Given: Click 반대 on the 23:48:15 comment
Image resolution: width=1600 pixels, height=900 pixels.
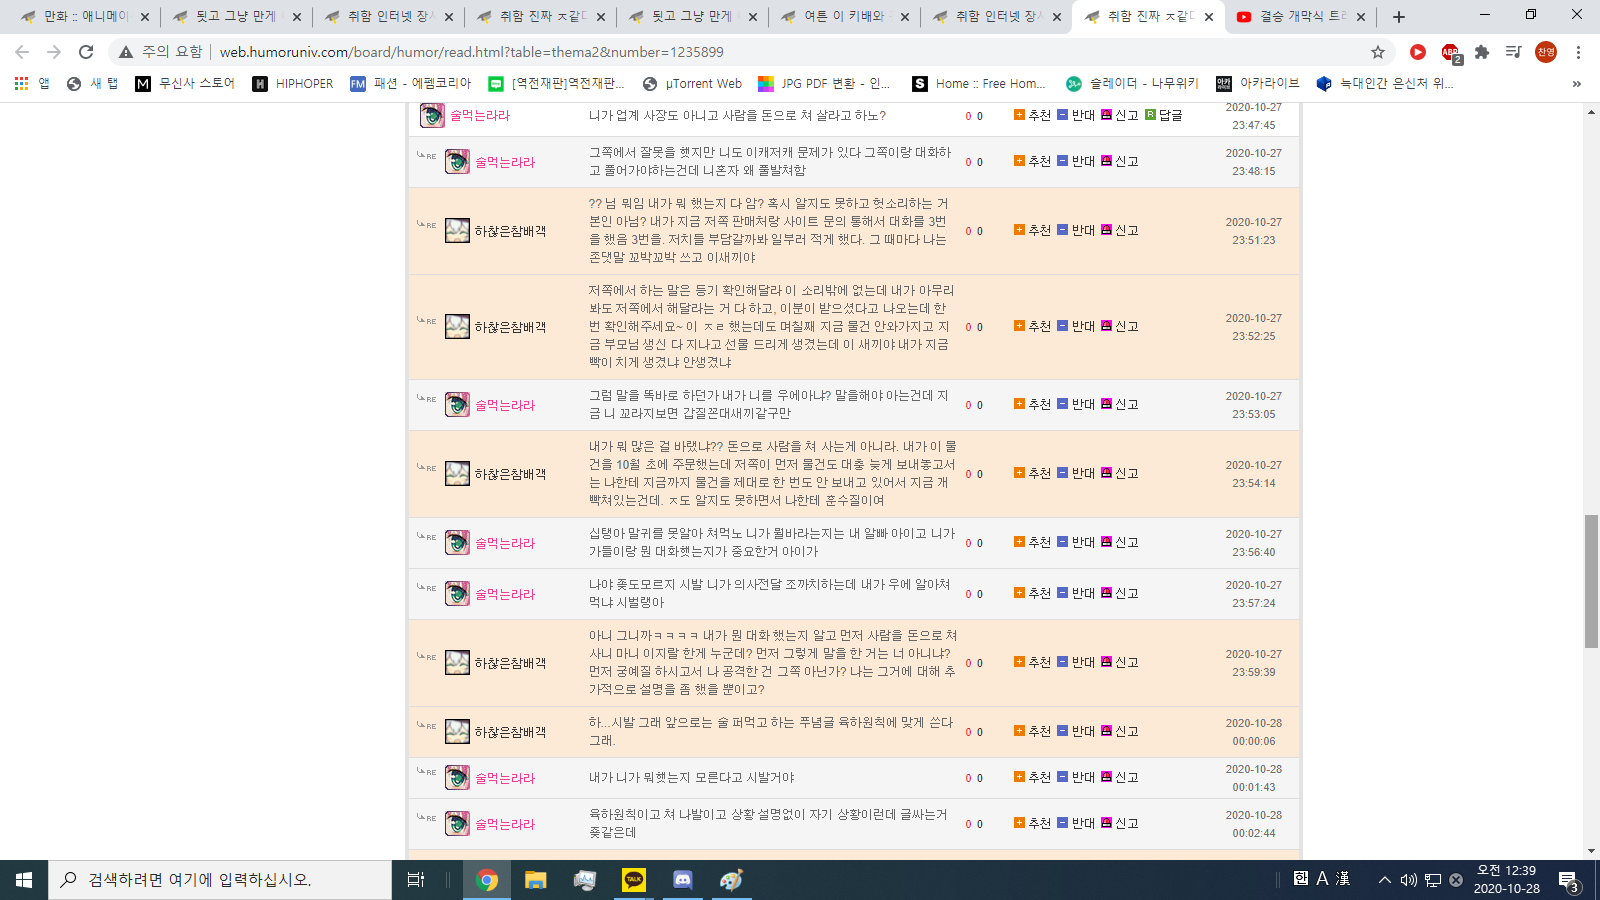Looking at the screenshot, I should 1076,161.
